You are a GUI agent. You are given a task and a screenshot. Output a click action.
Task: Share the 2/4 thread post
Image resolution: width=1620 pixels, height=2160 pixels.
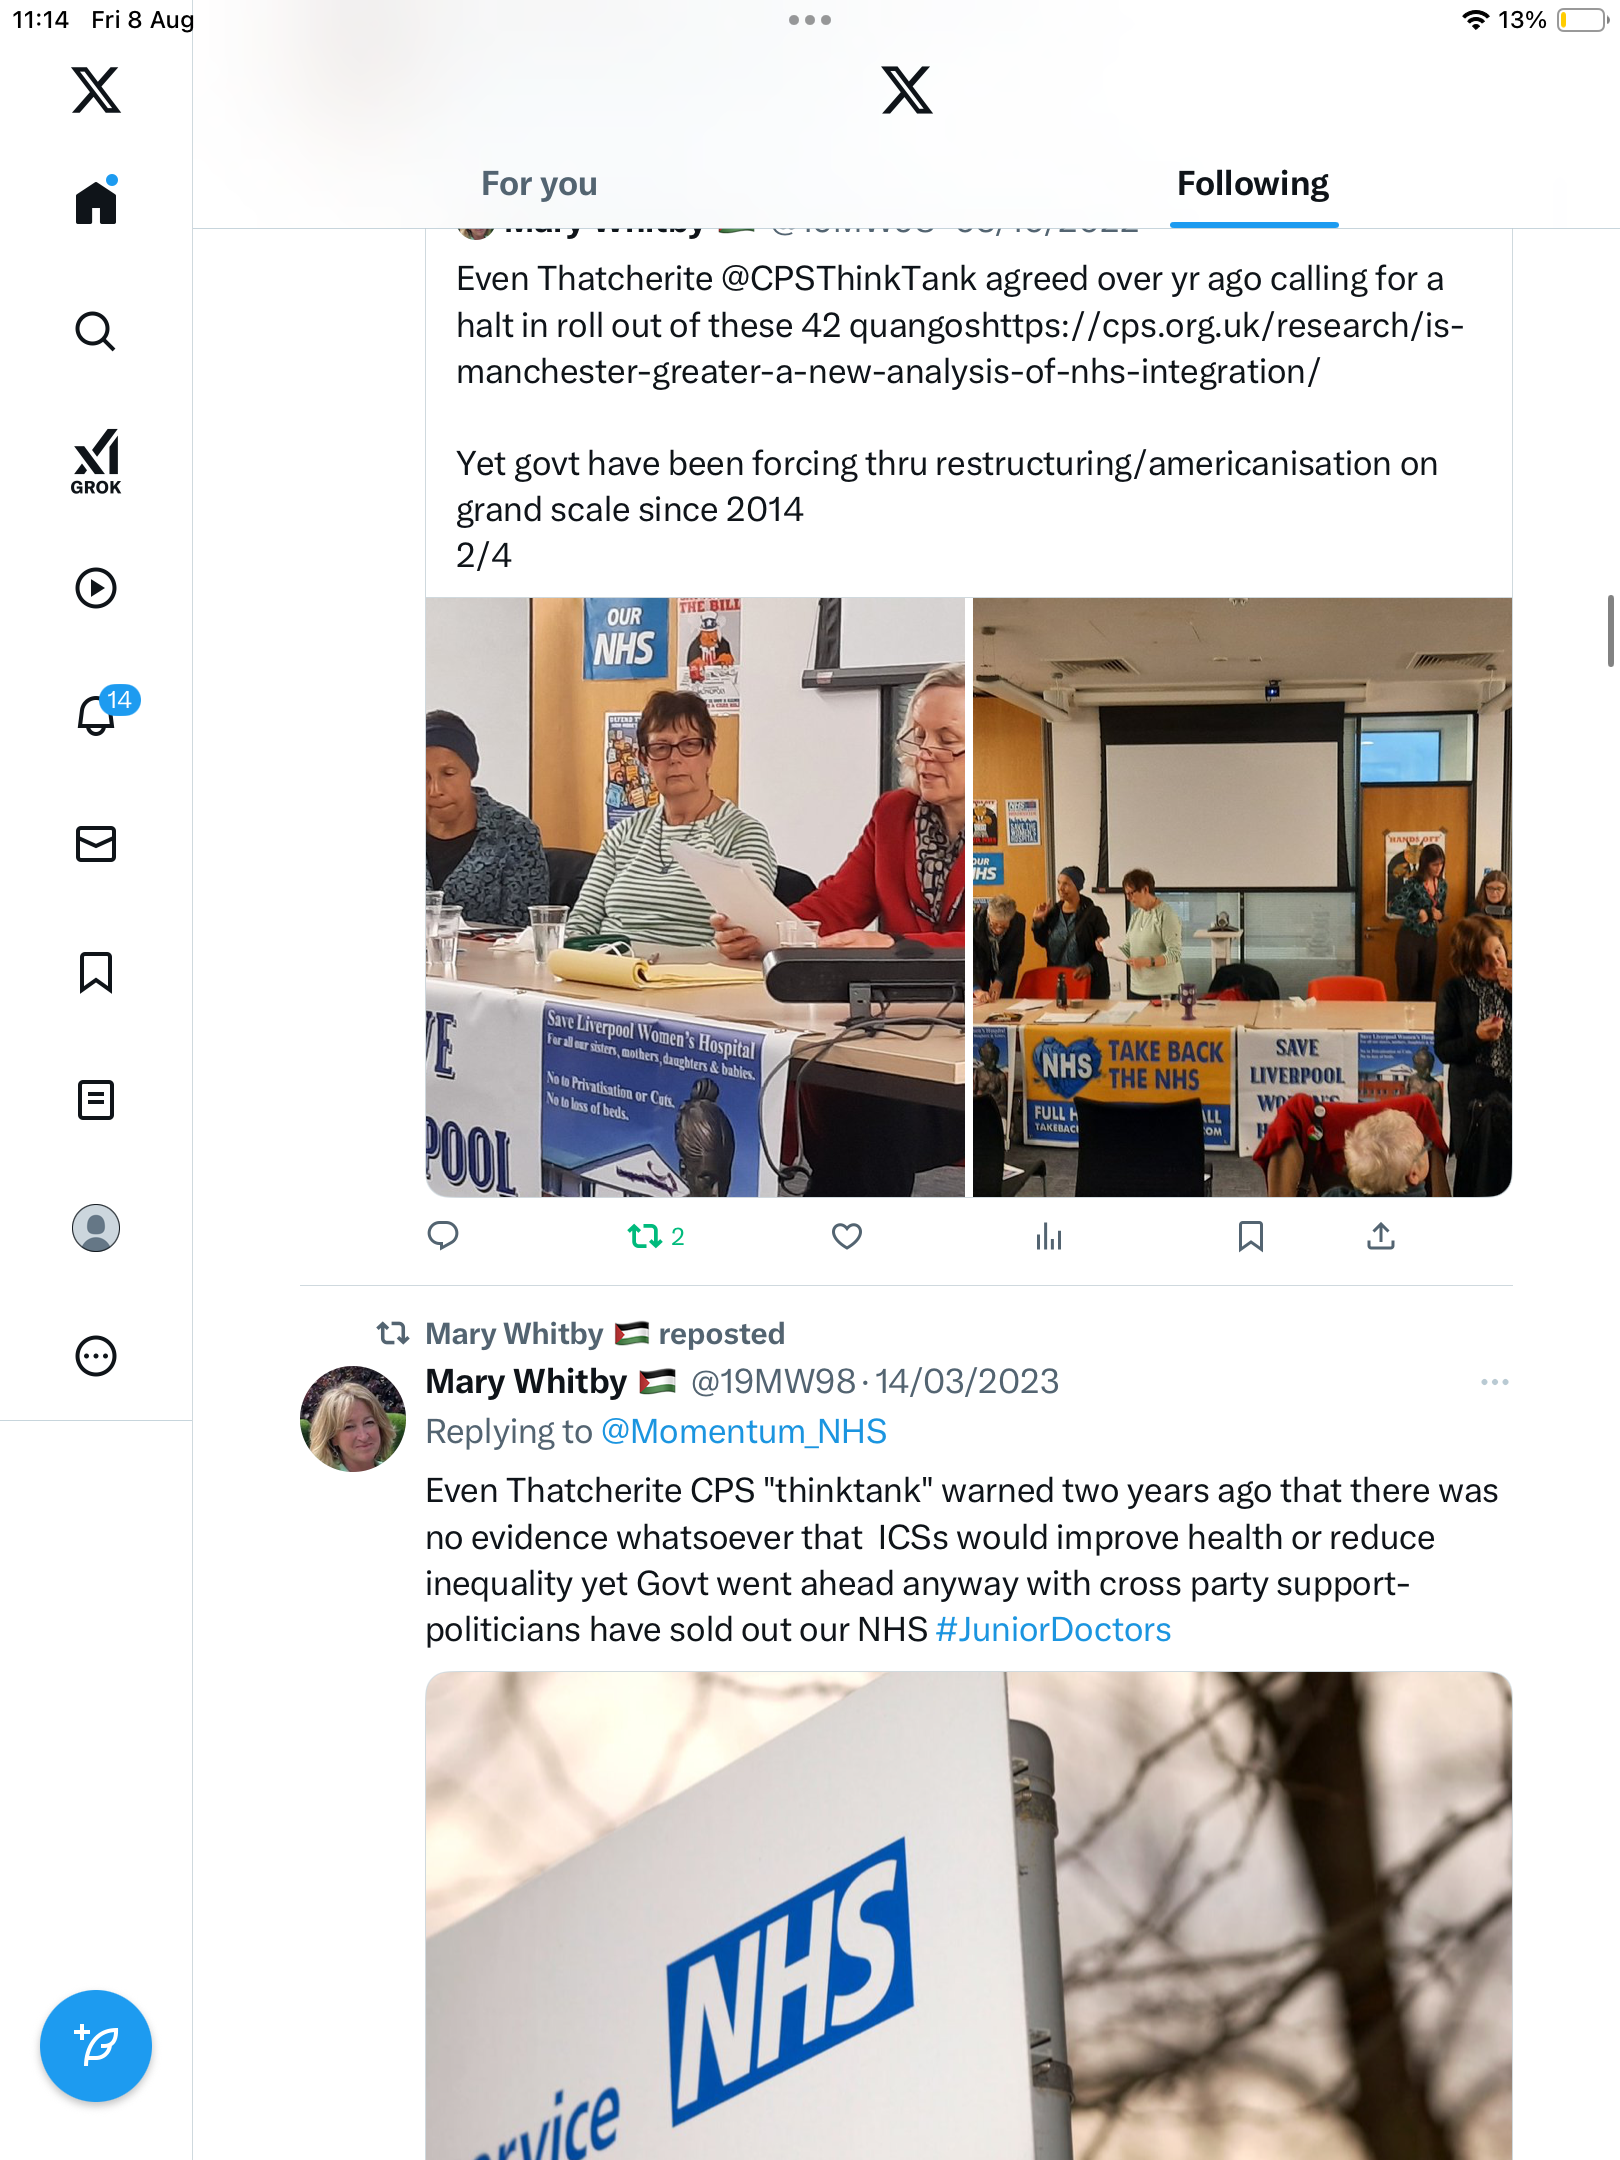(1381, 1237)
